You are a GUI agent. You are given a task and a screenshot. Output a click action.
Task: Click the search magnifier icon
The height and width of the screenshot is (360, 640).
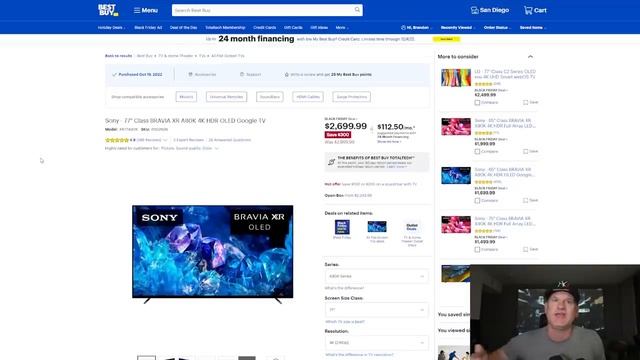[358, 10]
